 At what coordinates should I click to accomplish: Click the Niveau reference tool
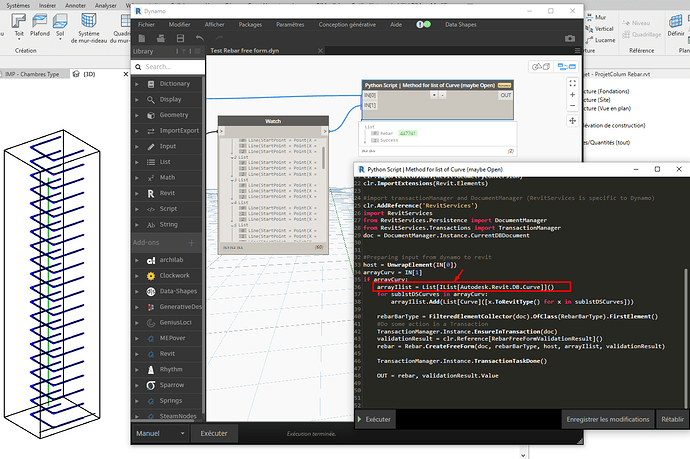click(x=636, y=23)
